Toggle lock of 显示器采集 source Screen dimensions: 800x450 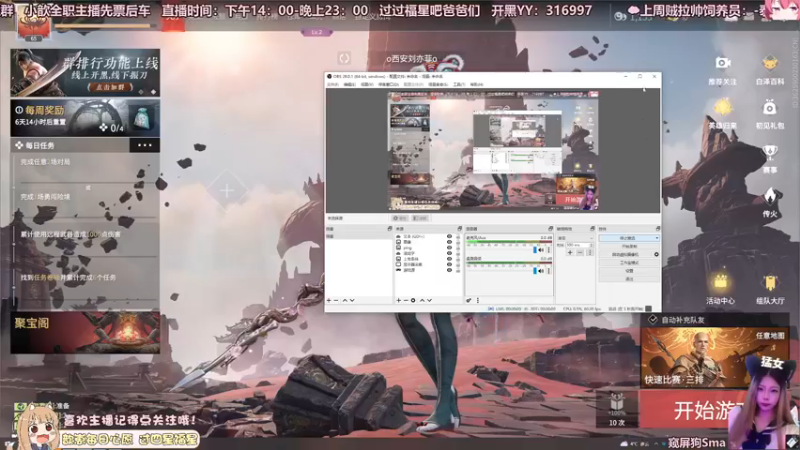pyautogui.click(x=458, y=265)
